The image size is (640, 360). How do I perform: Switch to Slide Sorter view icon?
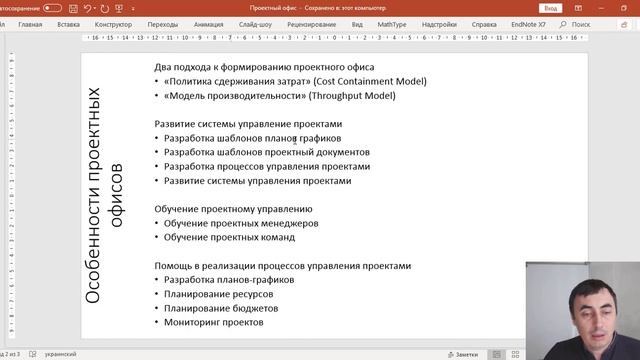tap(516, 355)
